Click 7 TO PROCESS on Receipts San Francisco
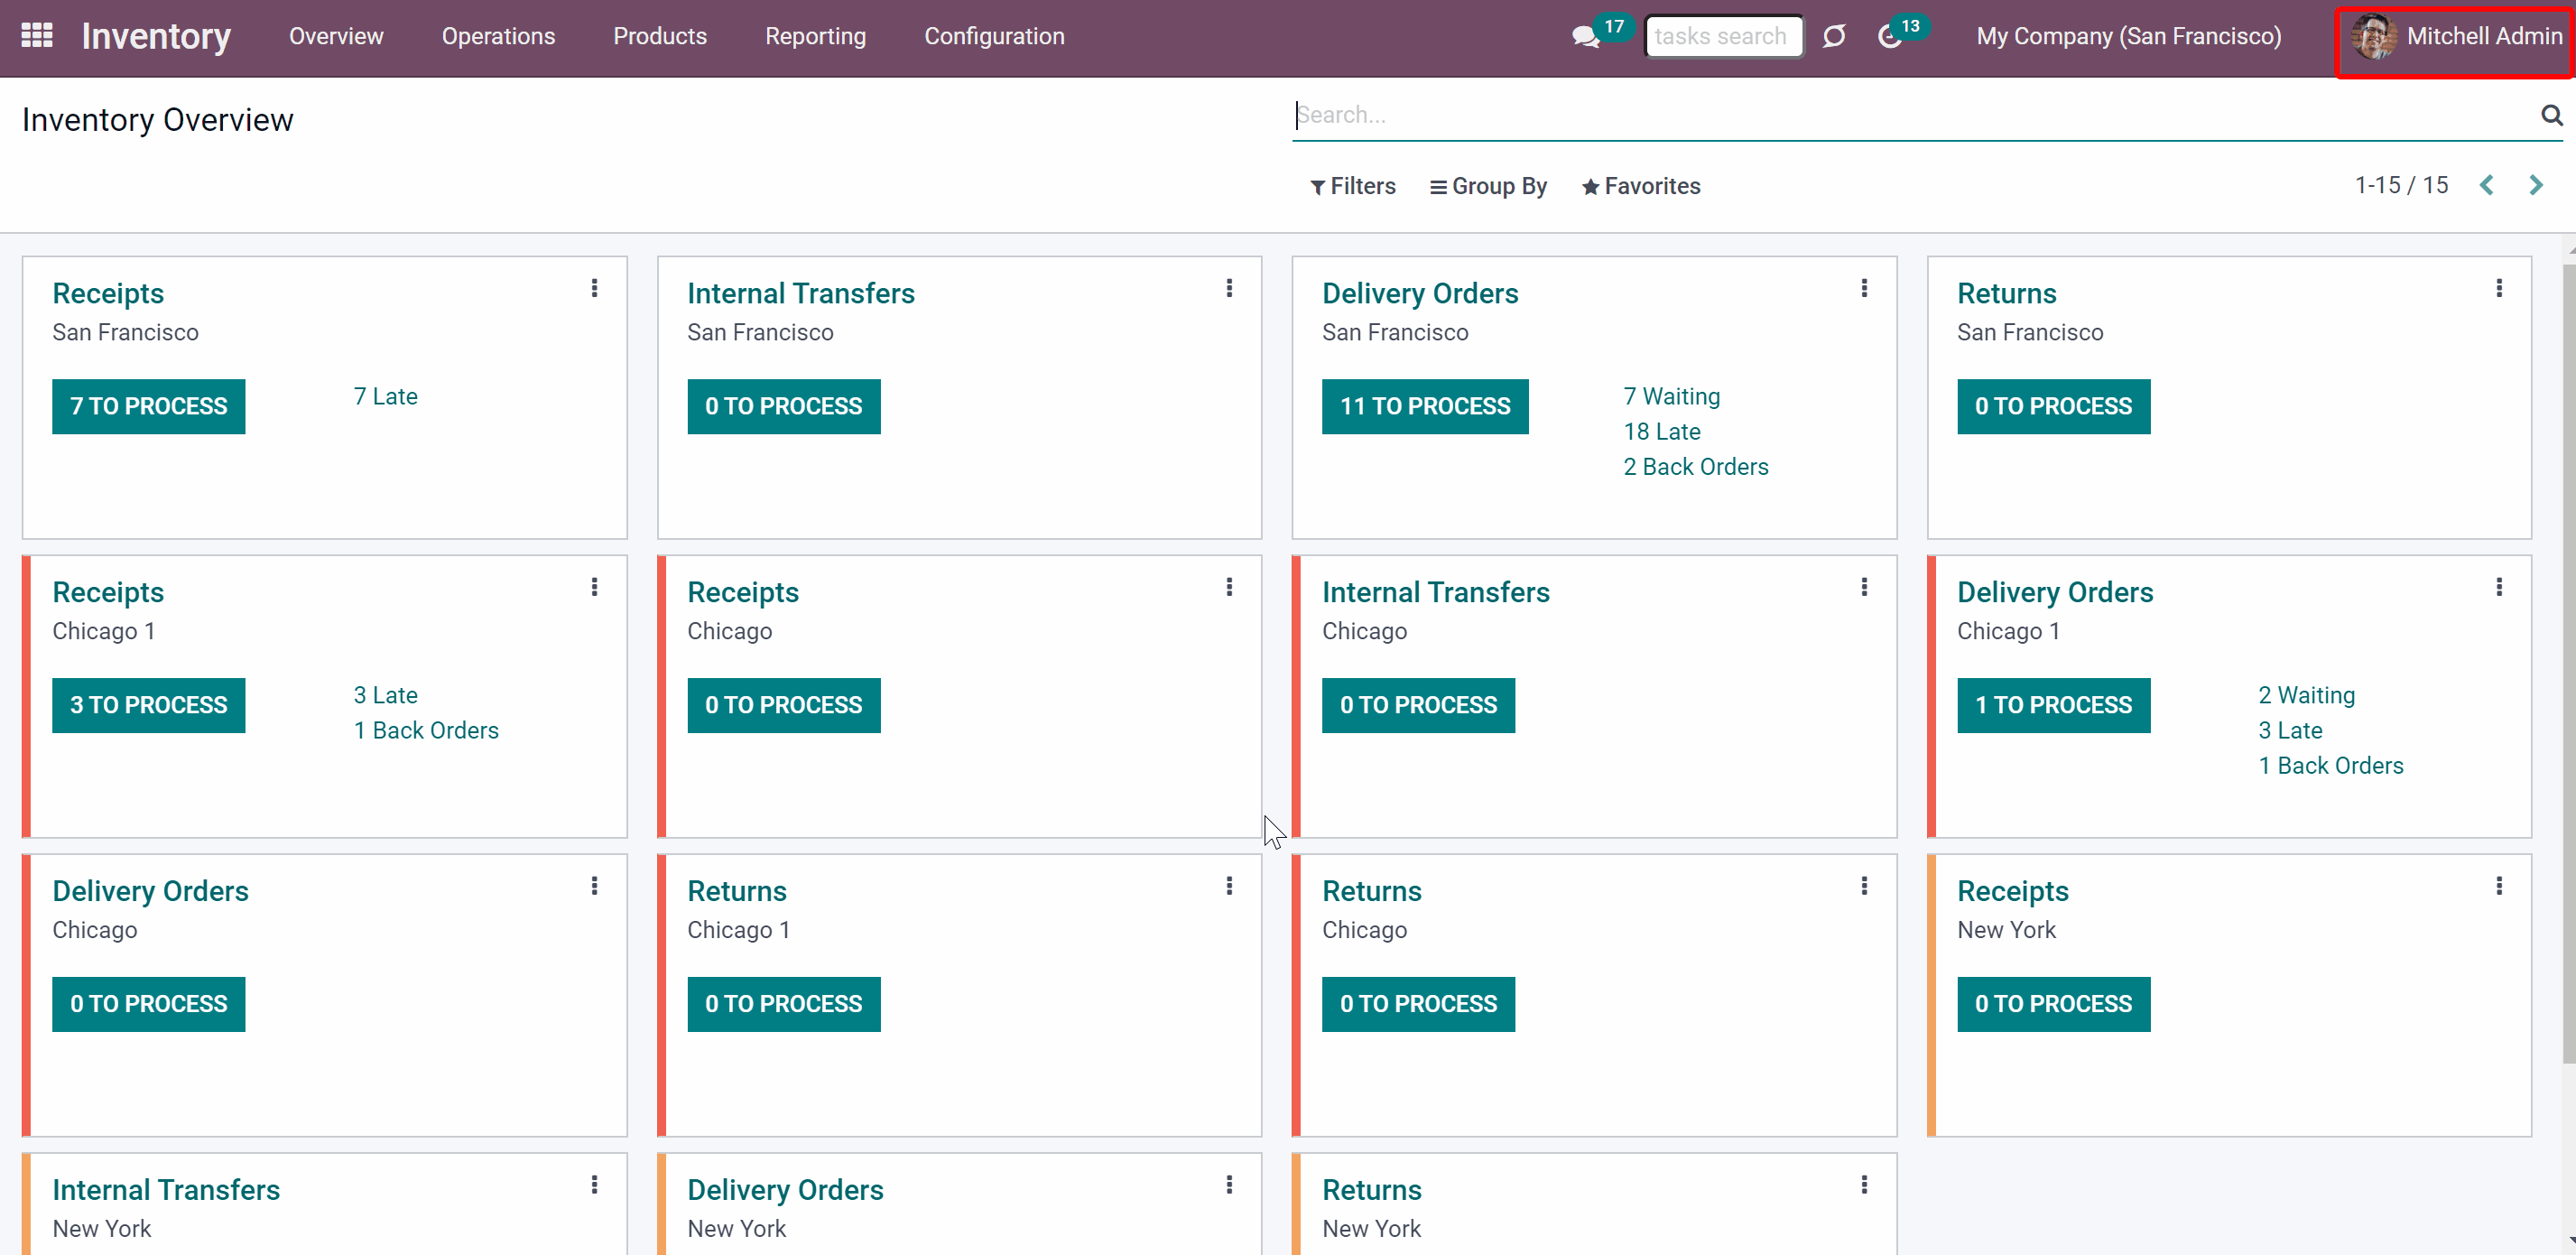Viewport: 2576px width, 1255px height. point(149,406)
